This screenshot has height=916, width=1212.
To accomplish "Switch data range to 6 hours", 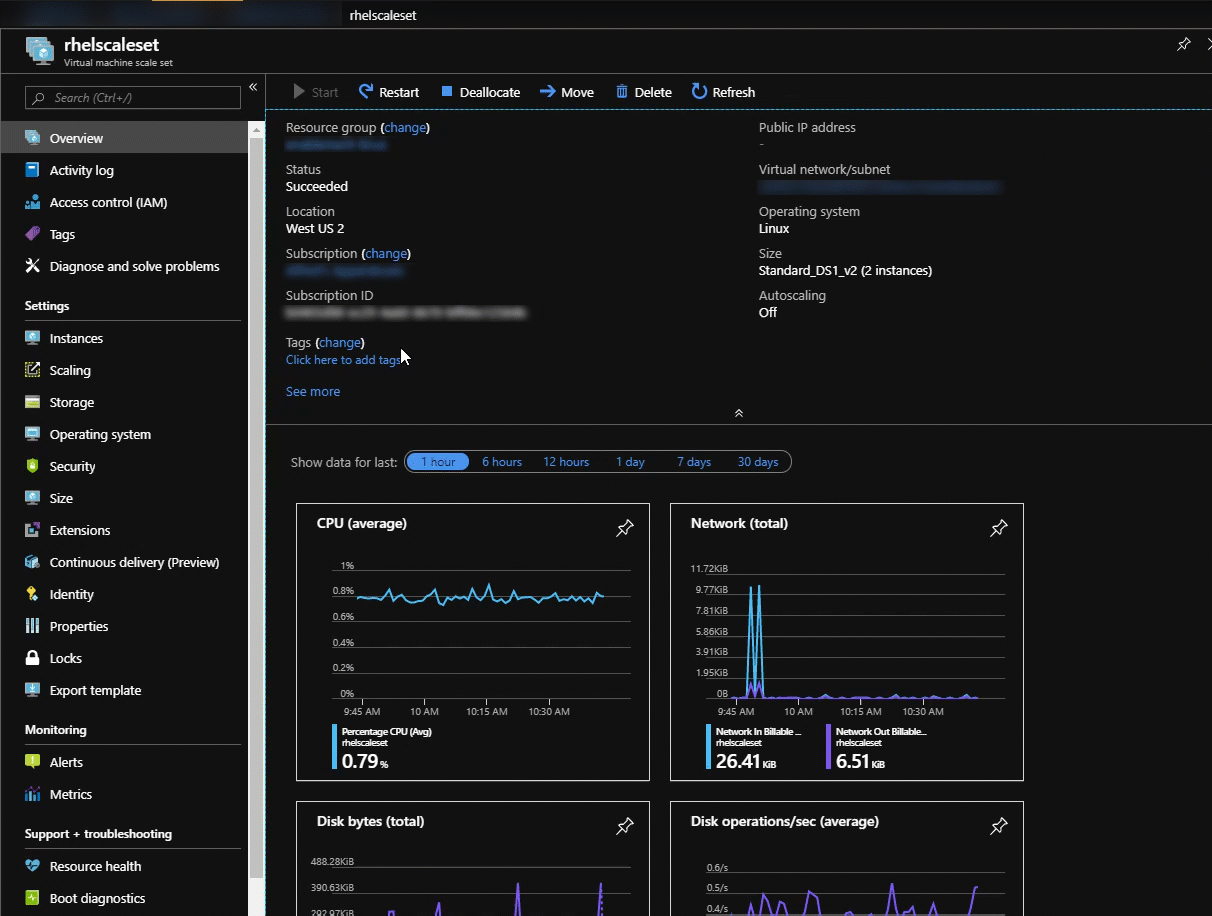I will point(502,462).
